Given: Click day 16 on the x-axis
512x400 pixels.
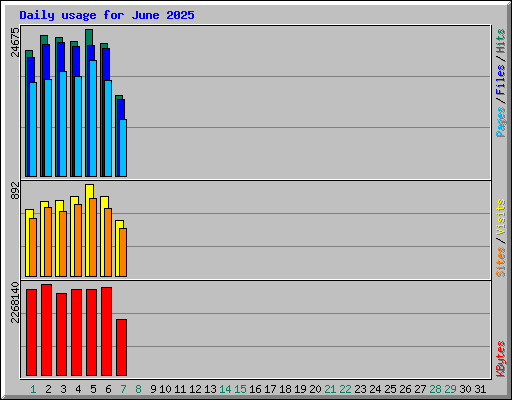Looking at the screenshot, I should 255,389.
